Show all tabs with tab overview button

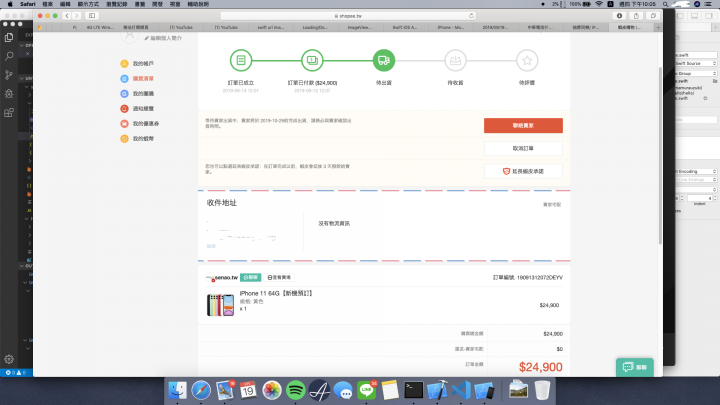[653, 16]
